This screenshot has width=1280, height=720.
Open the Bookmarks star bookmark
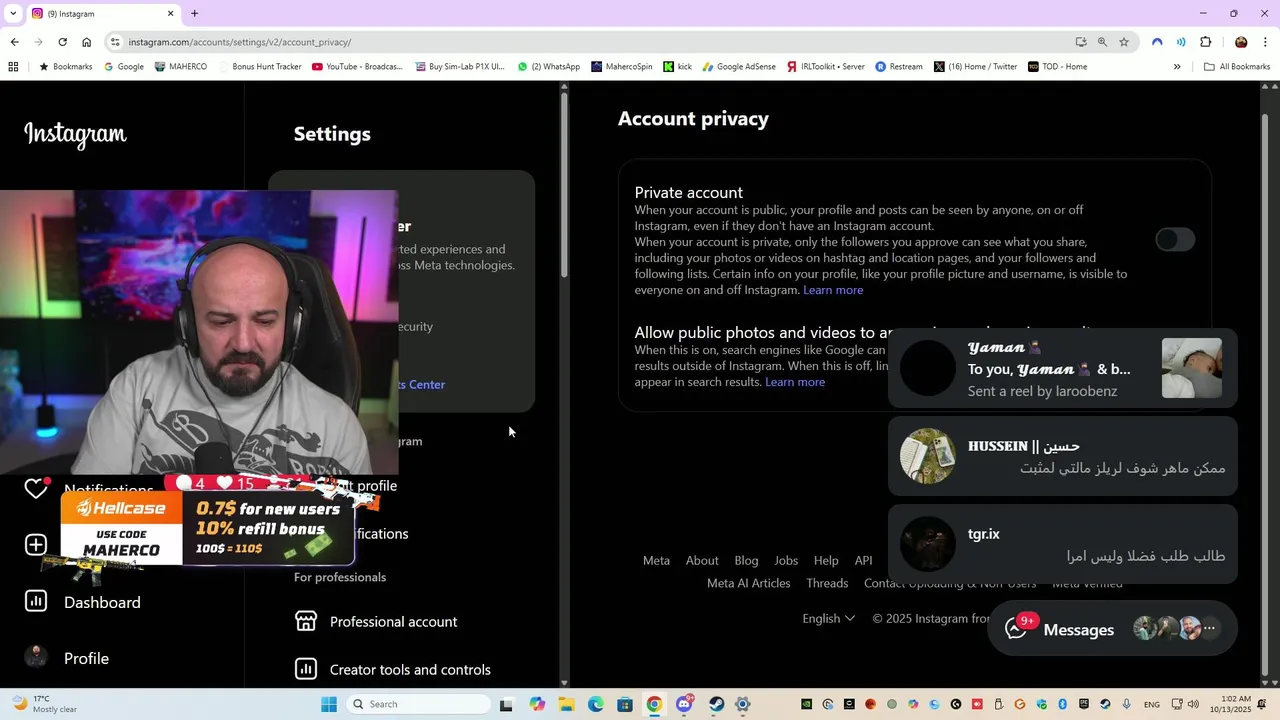(65, 67)
